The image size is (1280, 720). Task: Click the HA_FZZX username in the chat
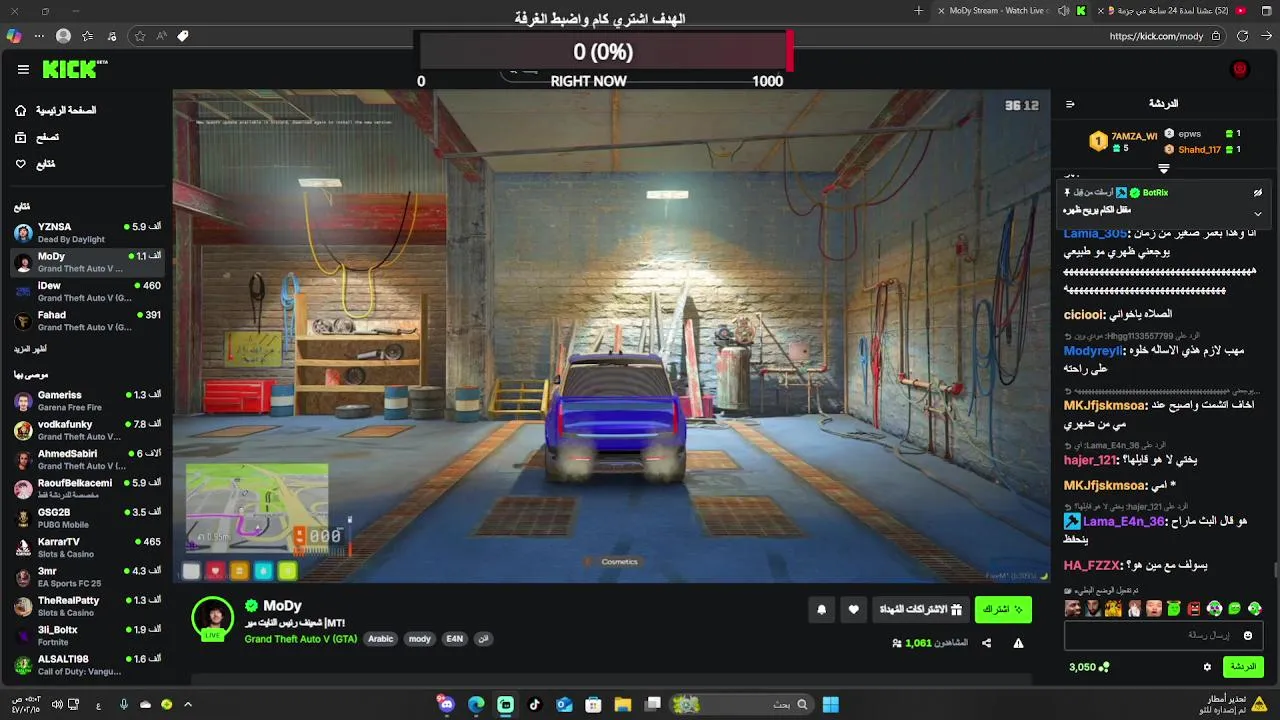coord(1092,565)
